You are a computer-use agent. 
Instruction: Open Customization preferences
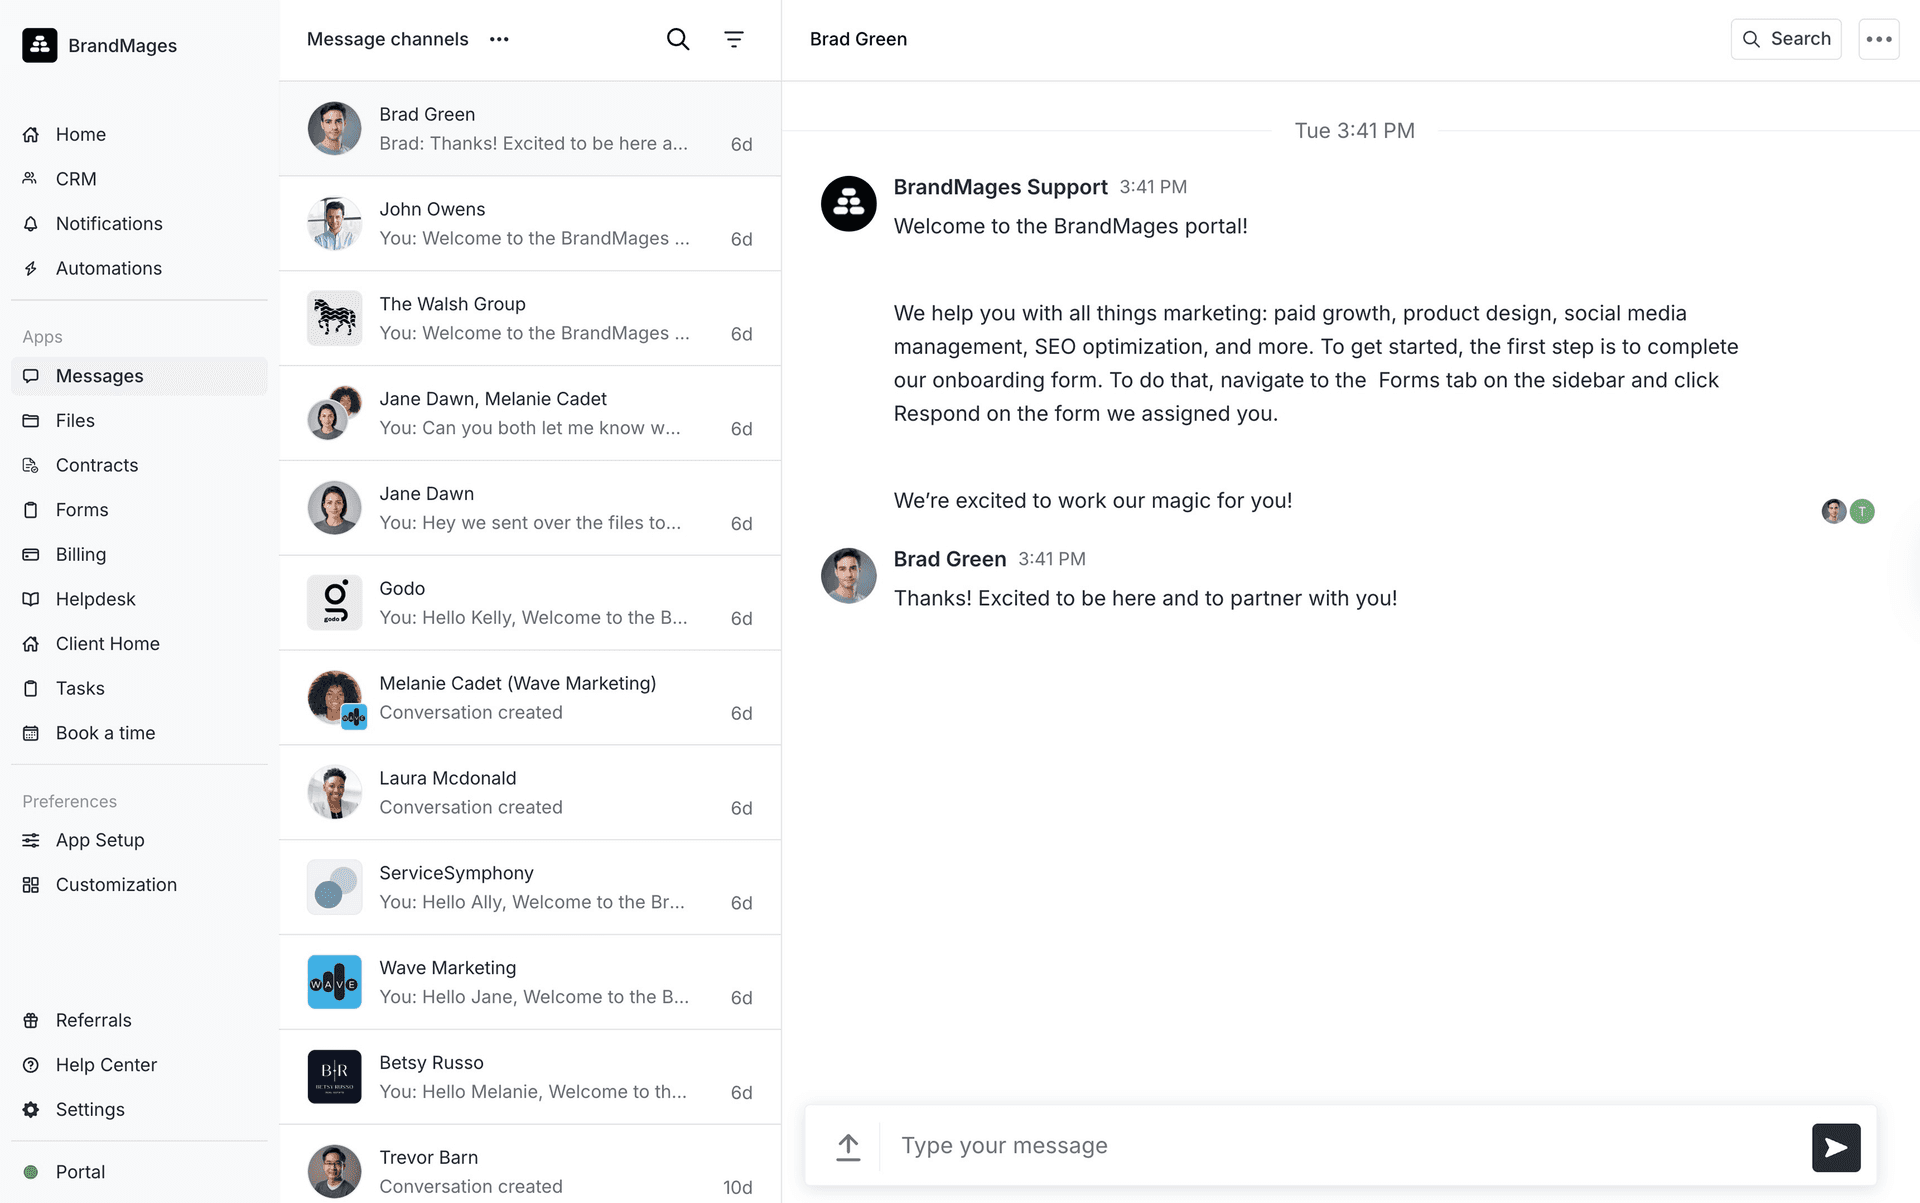click(116, 885)
